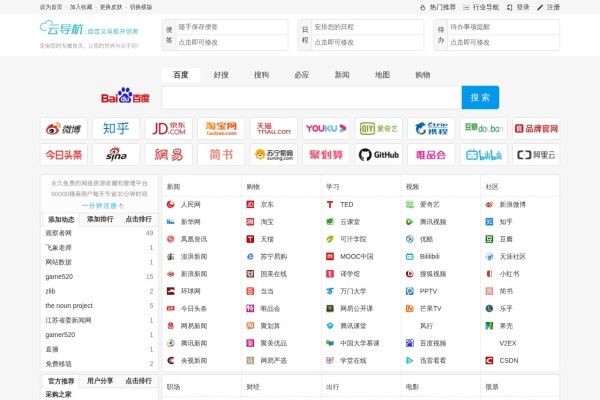Open 芒果TV in the 视频 column
Image resolution: width=600 pixels, height=400 pixels.
click(430, 308)
